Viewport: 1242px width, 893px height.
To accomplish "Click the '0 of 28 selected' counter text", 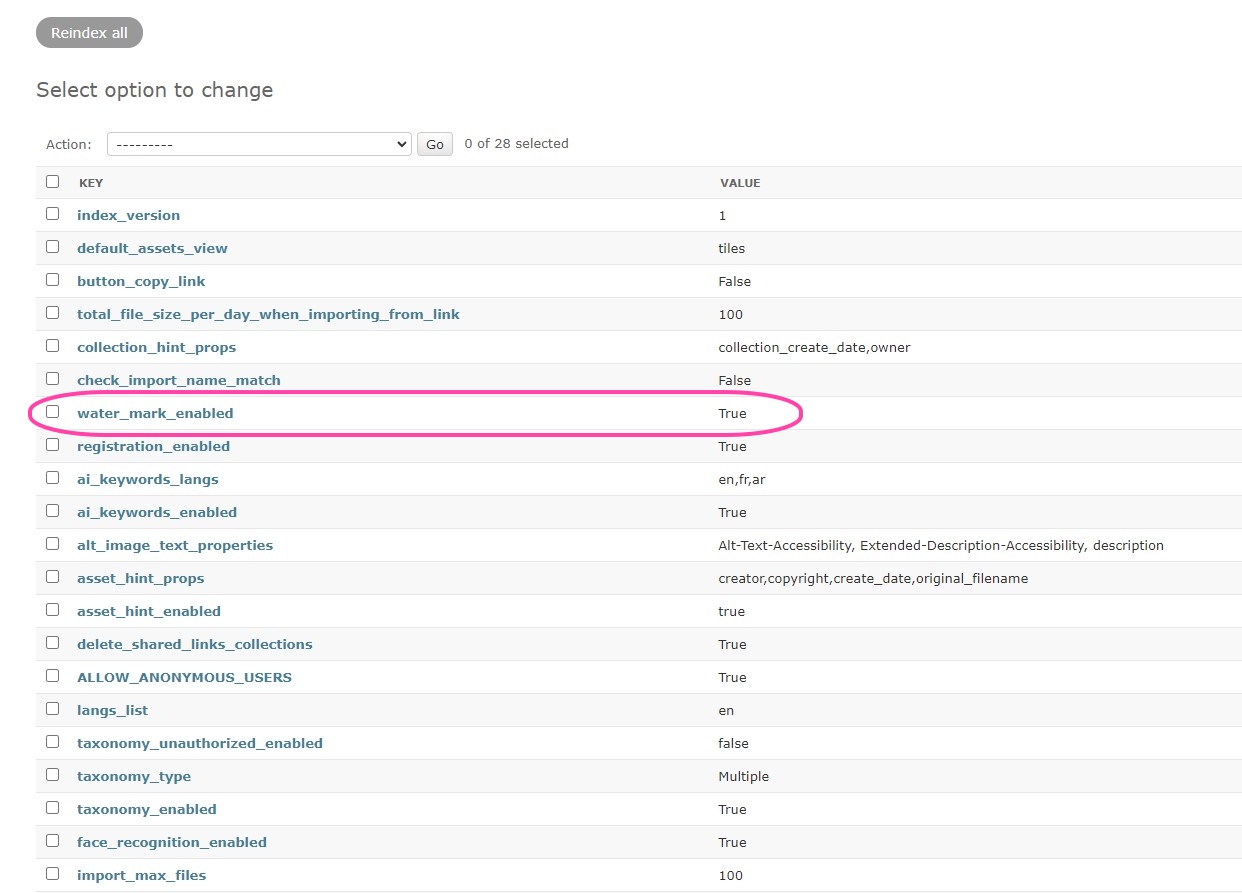I will click(517, 143).
